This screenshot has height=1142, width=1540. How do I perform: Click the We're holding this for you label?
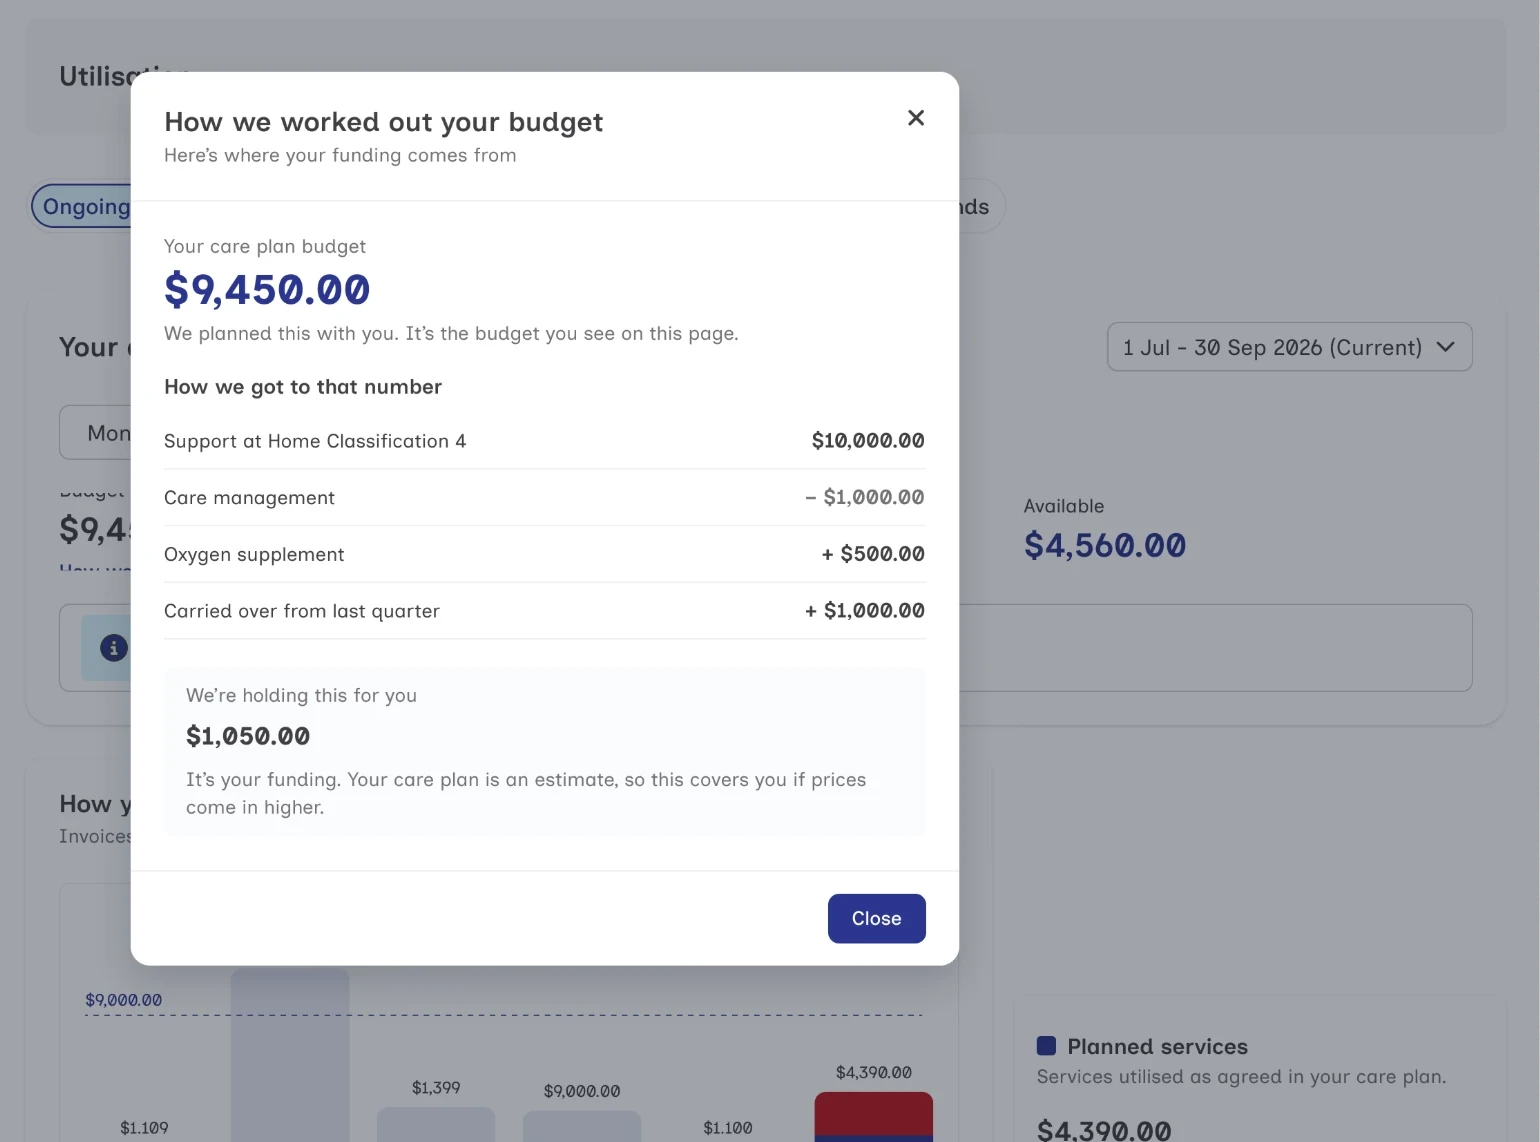click(x=301, y=695)
